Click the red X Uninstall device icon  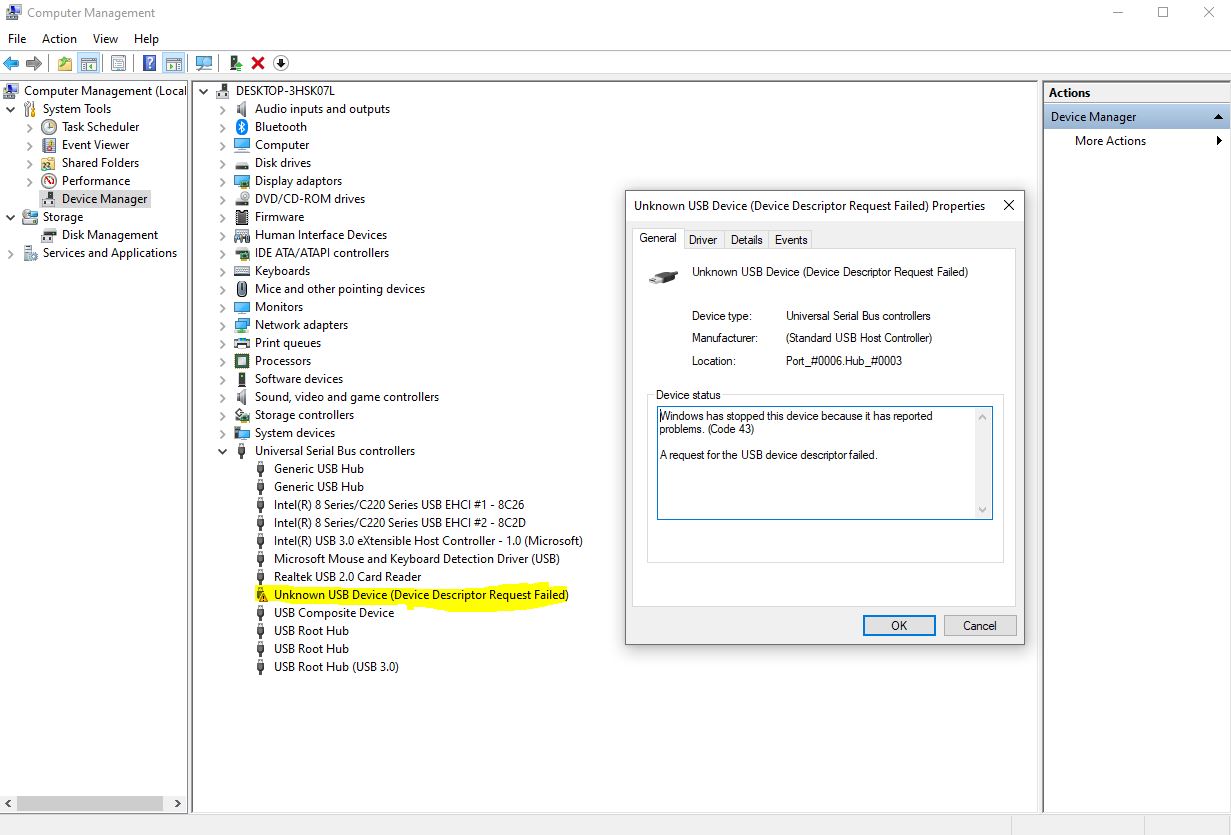[258, 63]
